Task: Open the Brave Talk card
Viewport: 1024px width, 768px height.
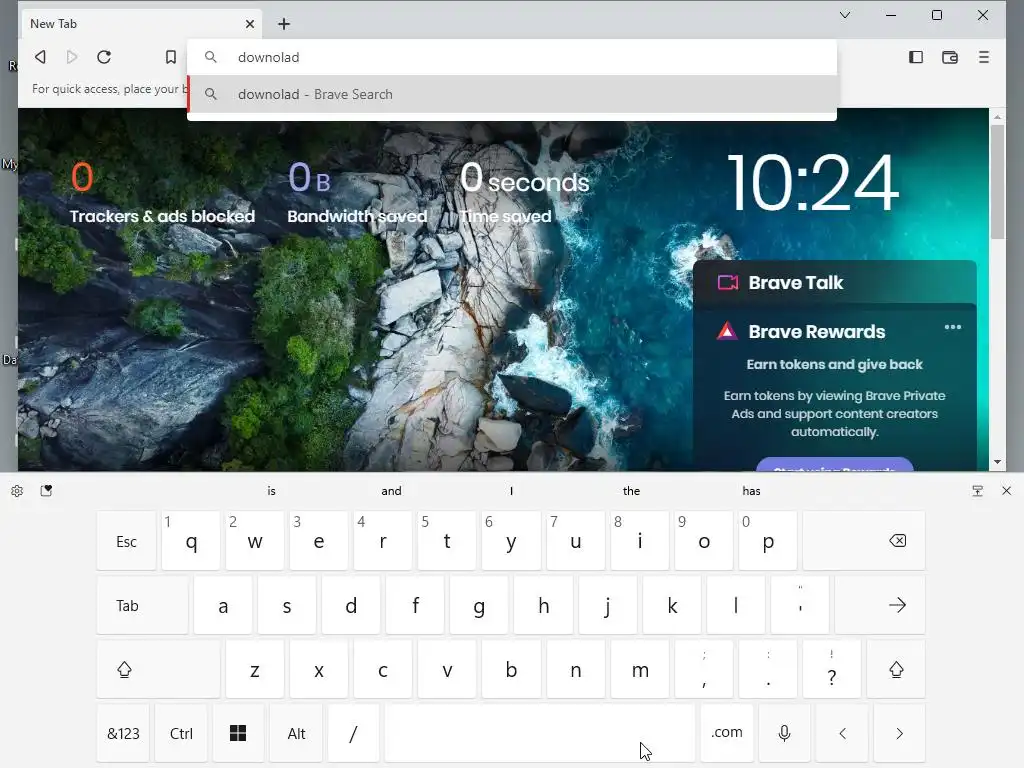Action: [835, 282]
